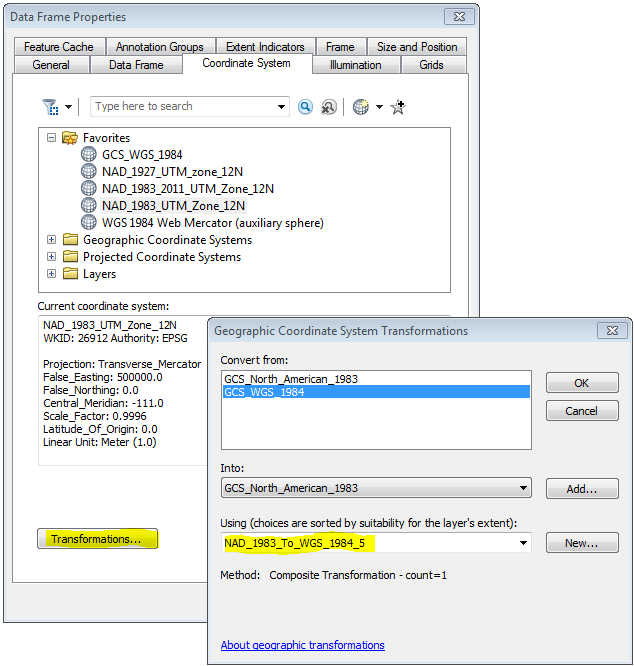This screenshot has width=634, height=666.
Task: Select GCS_WGS_1984 in Favorites
Action: pyautogui.click(x=142, y=155)
